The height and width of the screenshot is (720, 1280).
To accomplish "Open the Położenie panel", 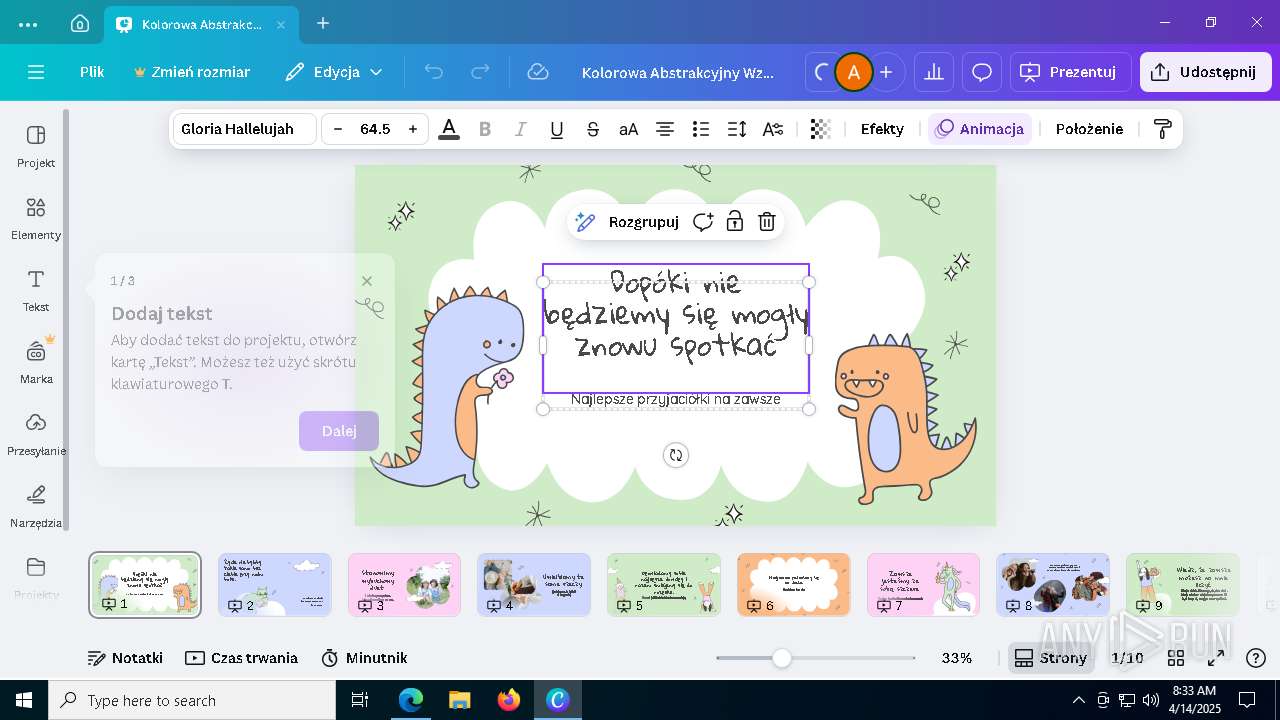I will click(x=1089, y=129).
